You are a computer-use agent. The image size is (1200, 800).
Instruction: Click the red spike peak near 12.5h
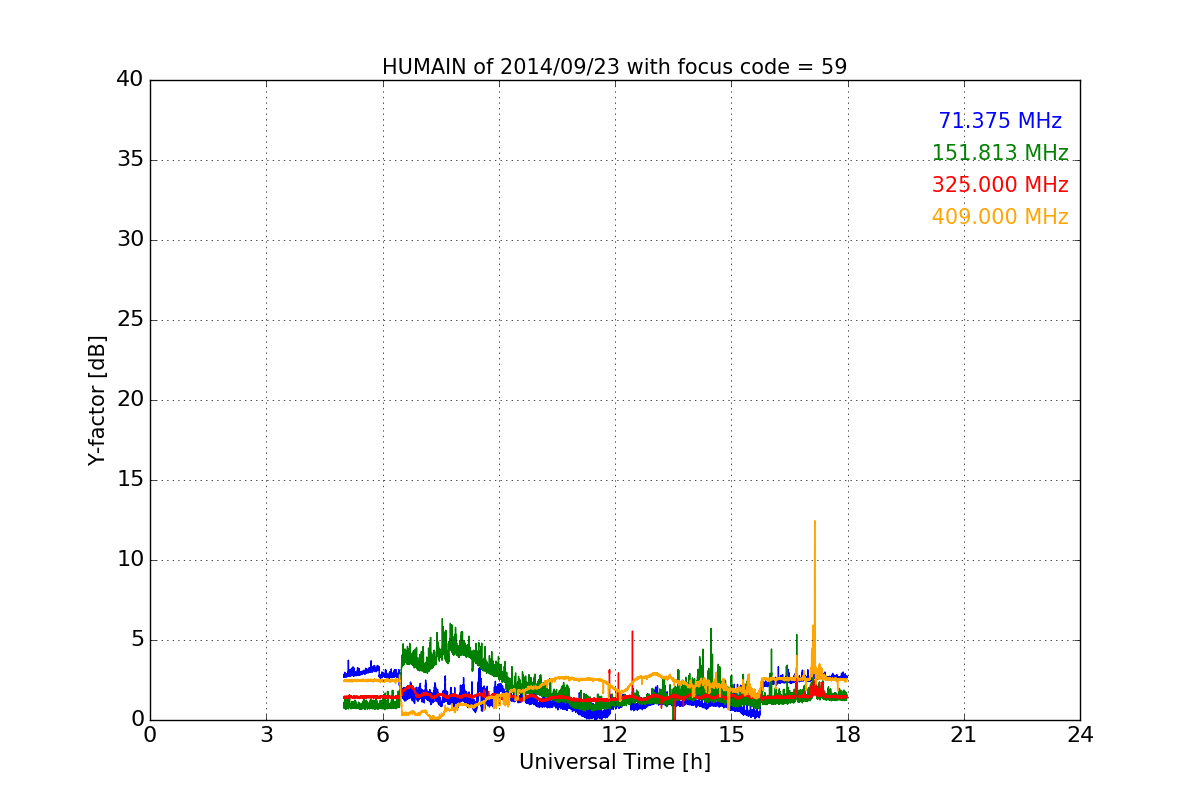click(x=632, y=632)
